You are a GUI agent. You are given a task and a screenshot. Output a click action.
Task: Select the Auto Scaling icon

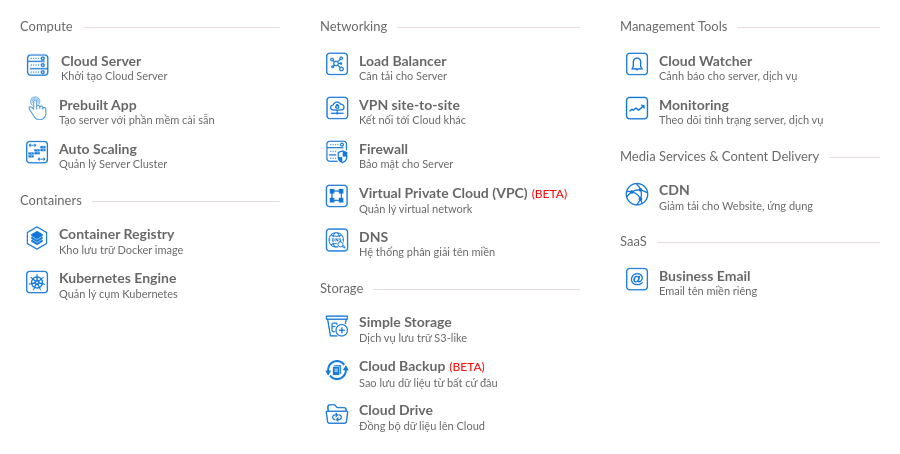[x=37, y=153]
